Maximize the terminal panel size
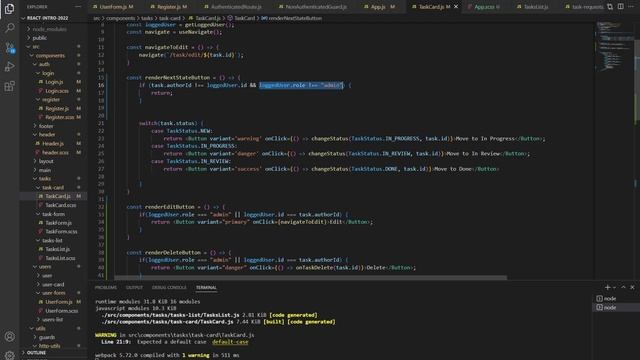The width and height of the screenshot is (640, 360). pos(623,287)
